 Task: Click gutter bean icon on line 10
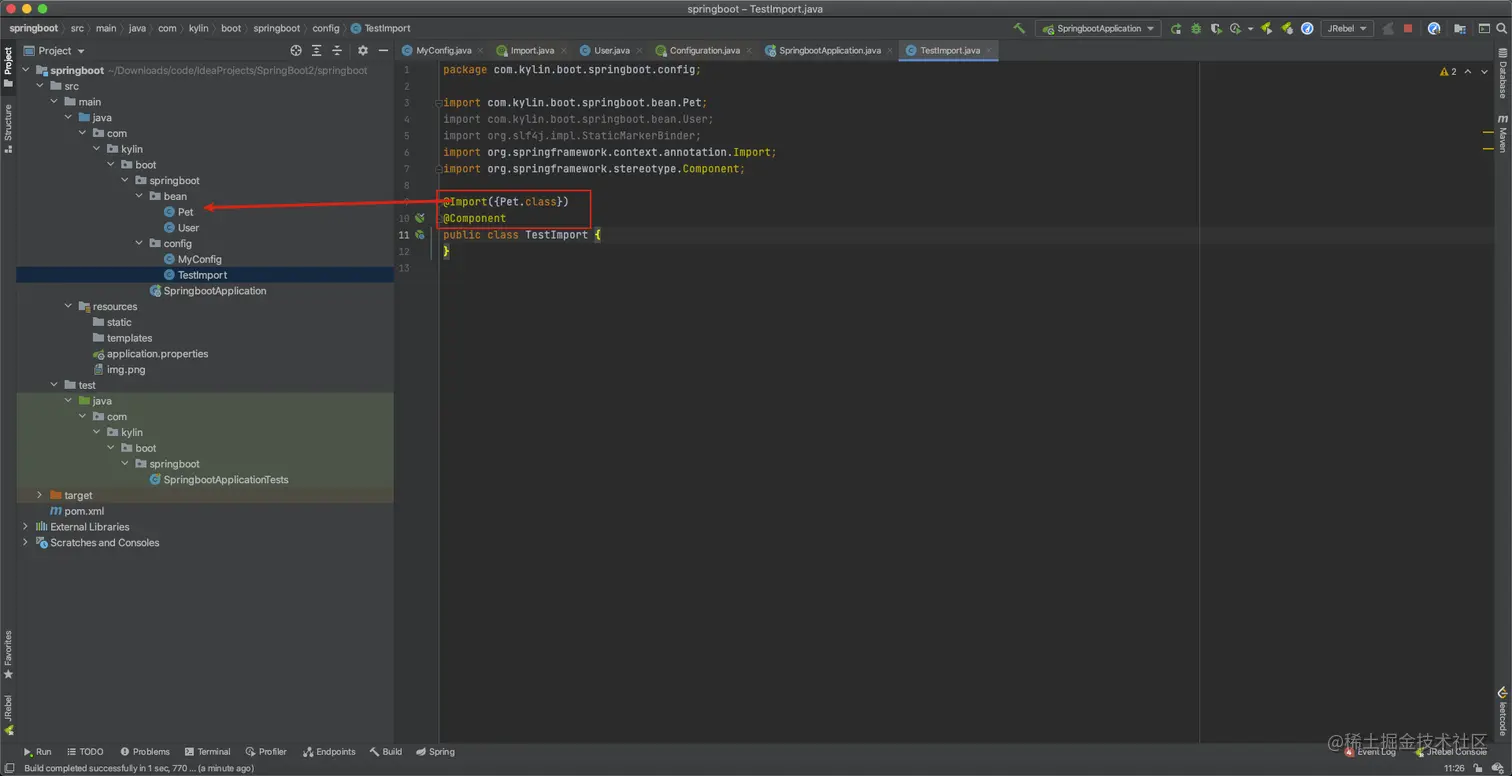[x=420, y=218]
